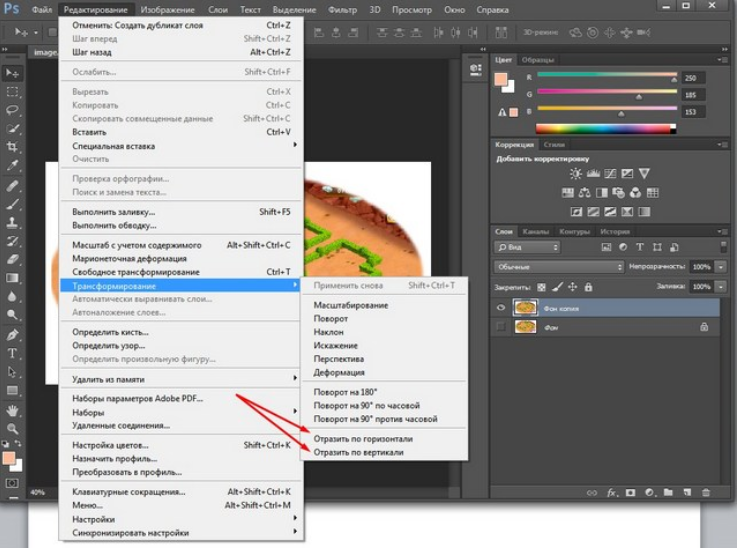Switch to the Стили tab
The height and width of the screenshot is (549, 737).
[x=554, y=144]
